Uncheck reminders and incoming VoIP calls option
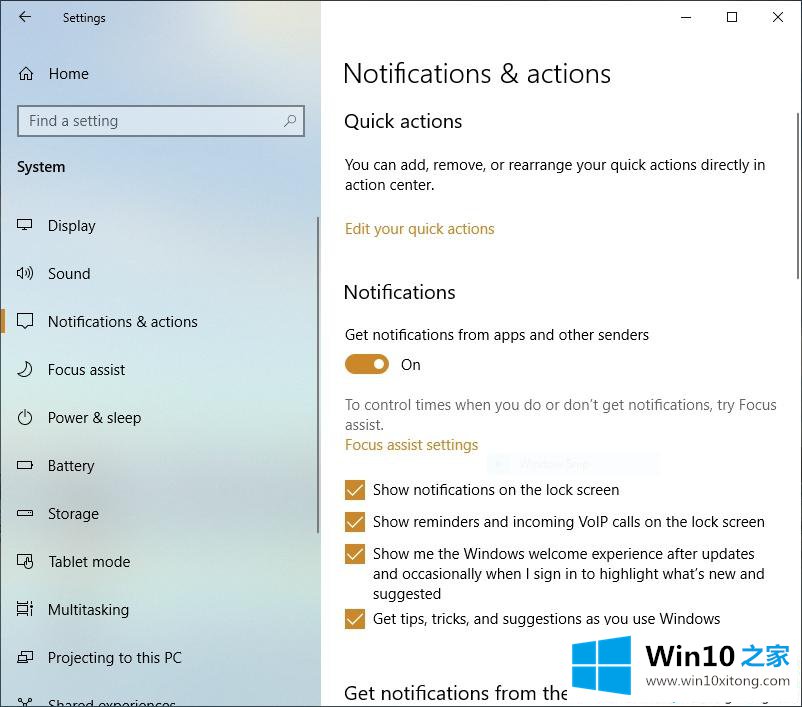 click(354, 522)
